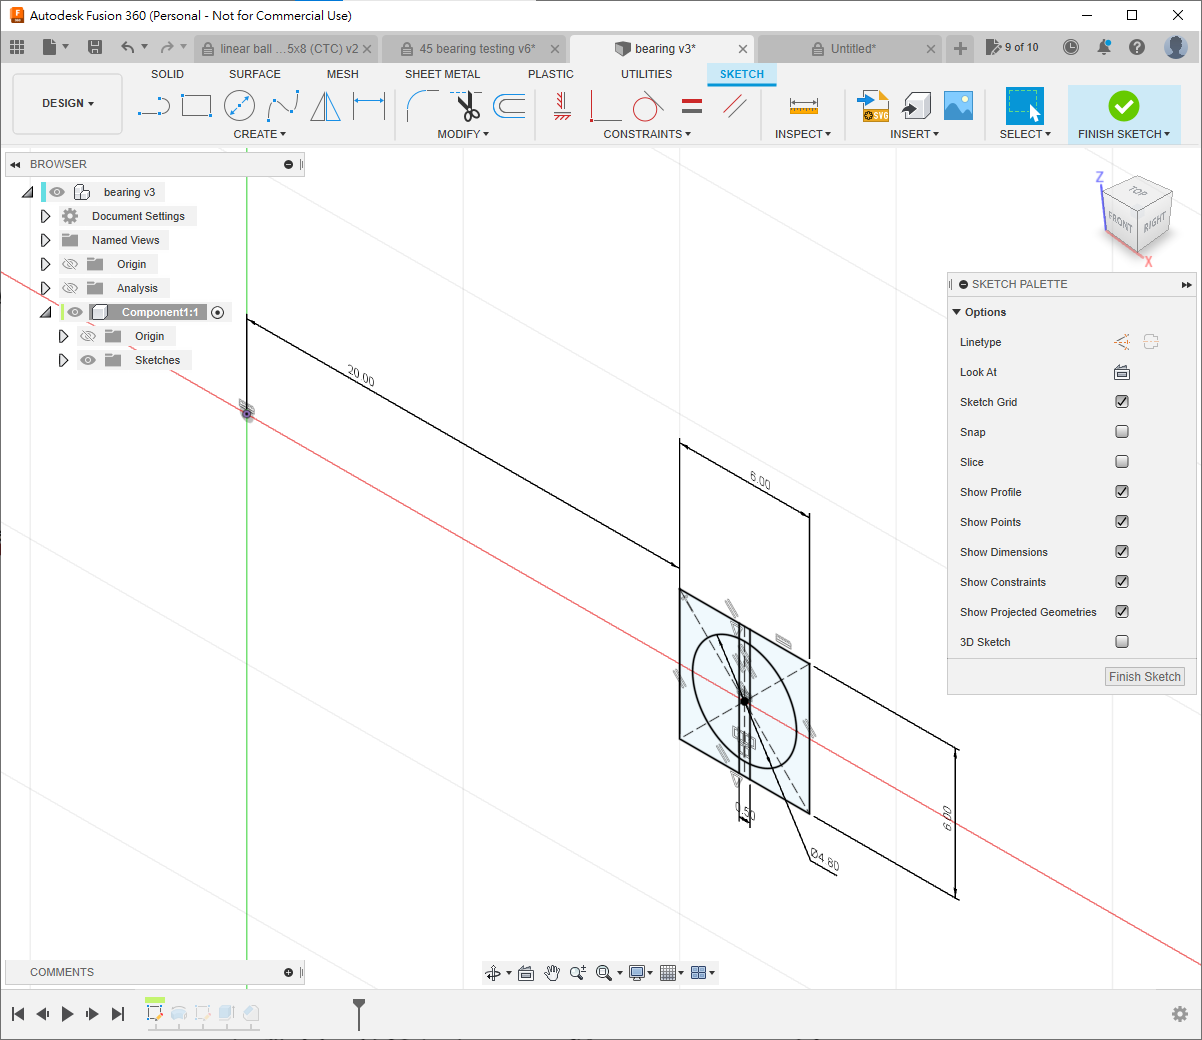Expand the Sketches folder in browser

[63, 360]
